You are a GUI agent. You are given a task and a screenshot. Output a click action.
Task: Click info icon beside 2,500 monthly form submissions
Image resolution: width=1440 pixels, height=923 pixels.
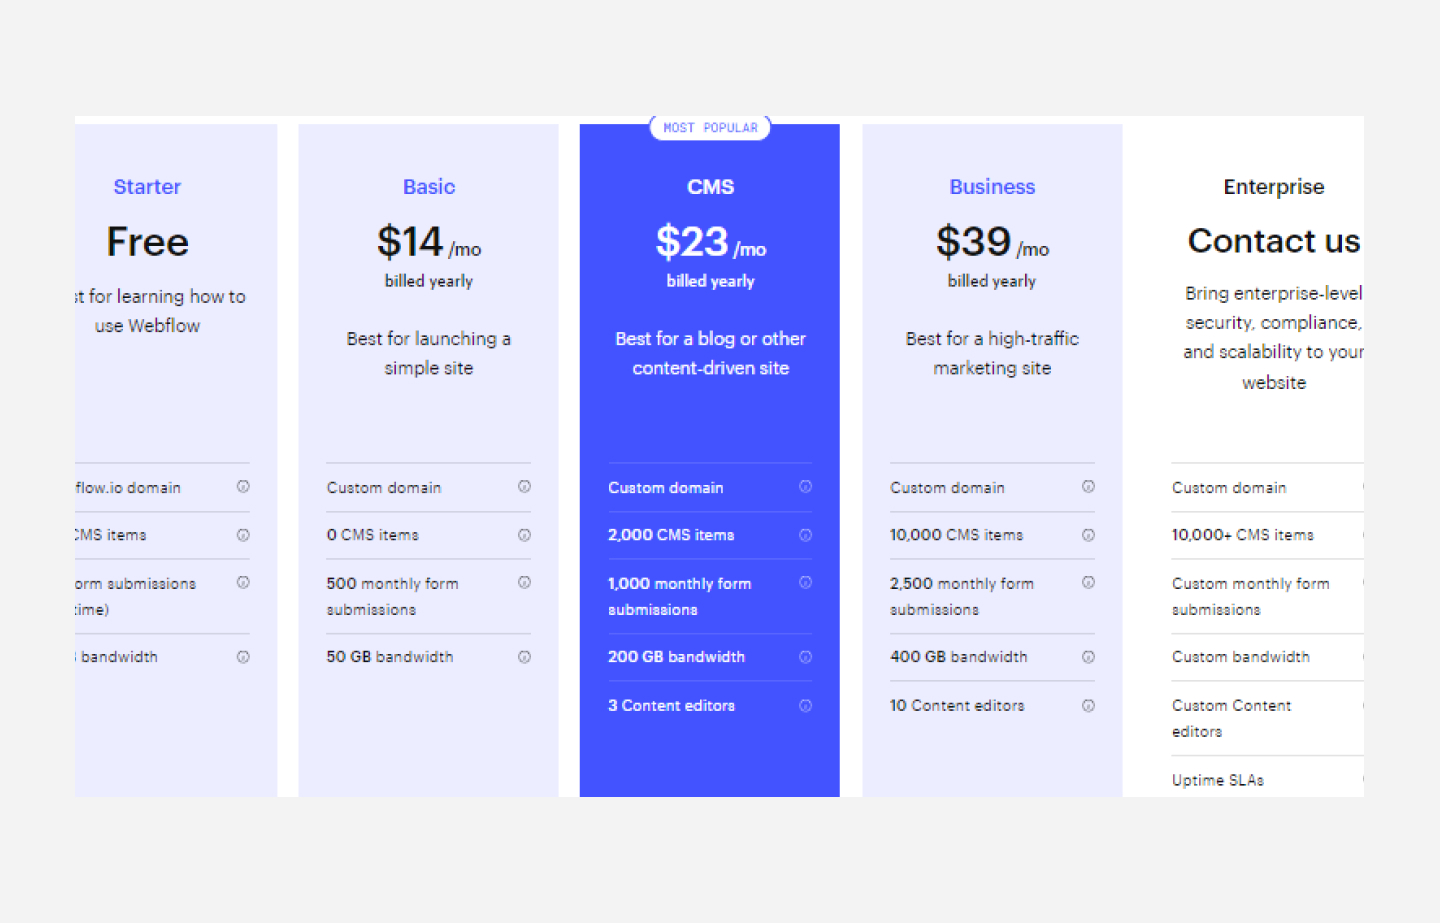point(1089,582)
